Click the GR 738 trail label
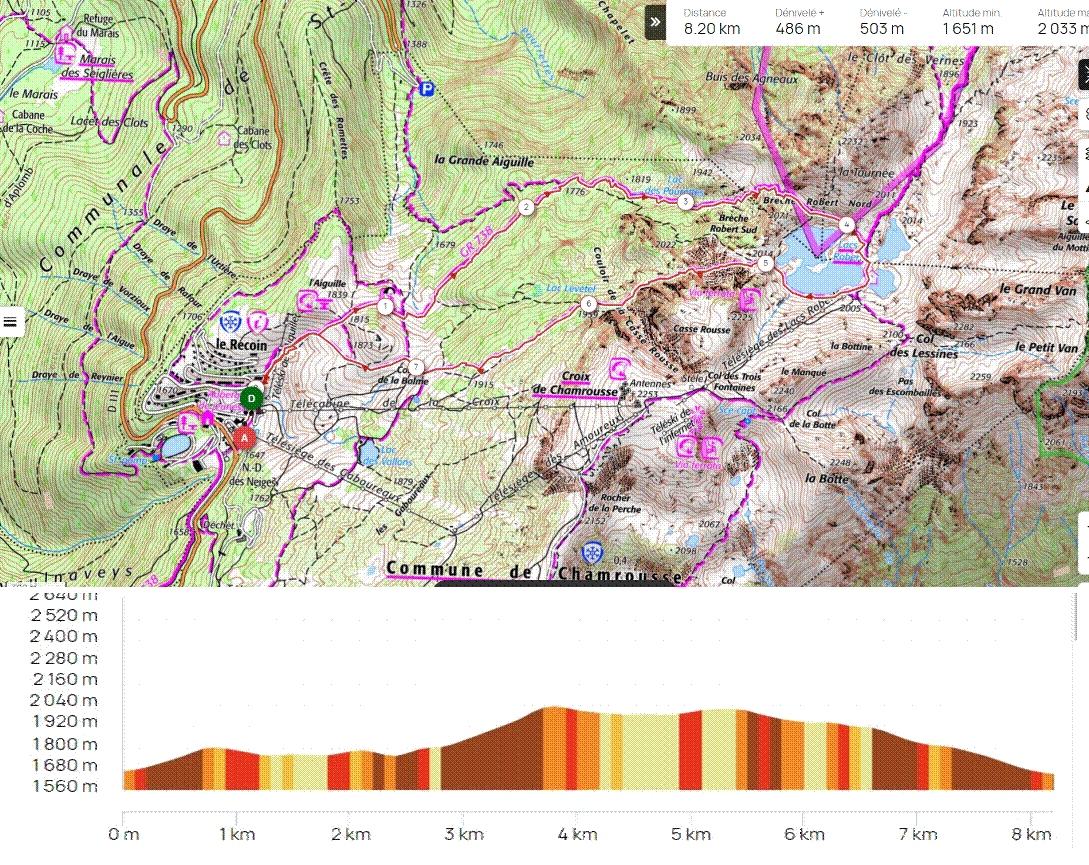Screen dimensions: 1089x865 tap(476, 241)
